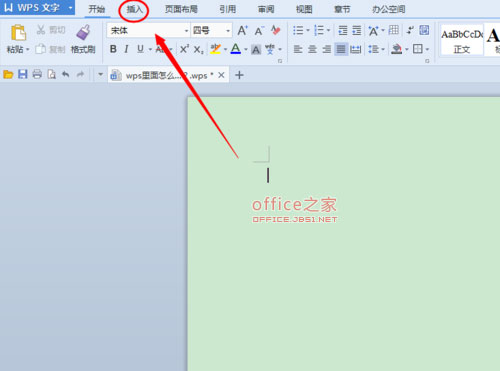Decrease font size with the A- icon
The image size is (500, 371).
pyautogui.click(x=259, y=31)
